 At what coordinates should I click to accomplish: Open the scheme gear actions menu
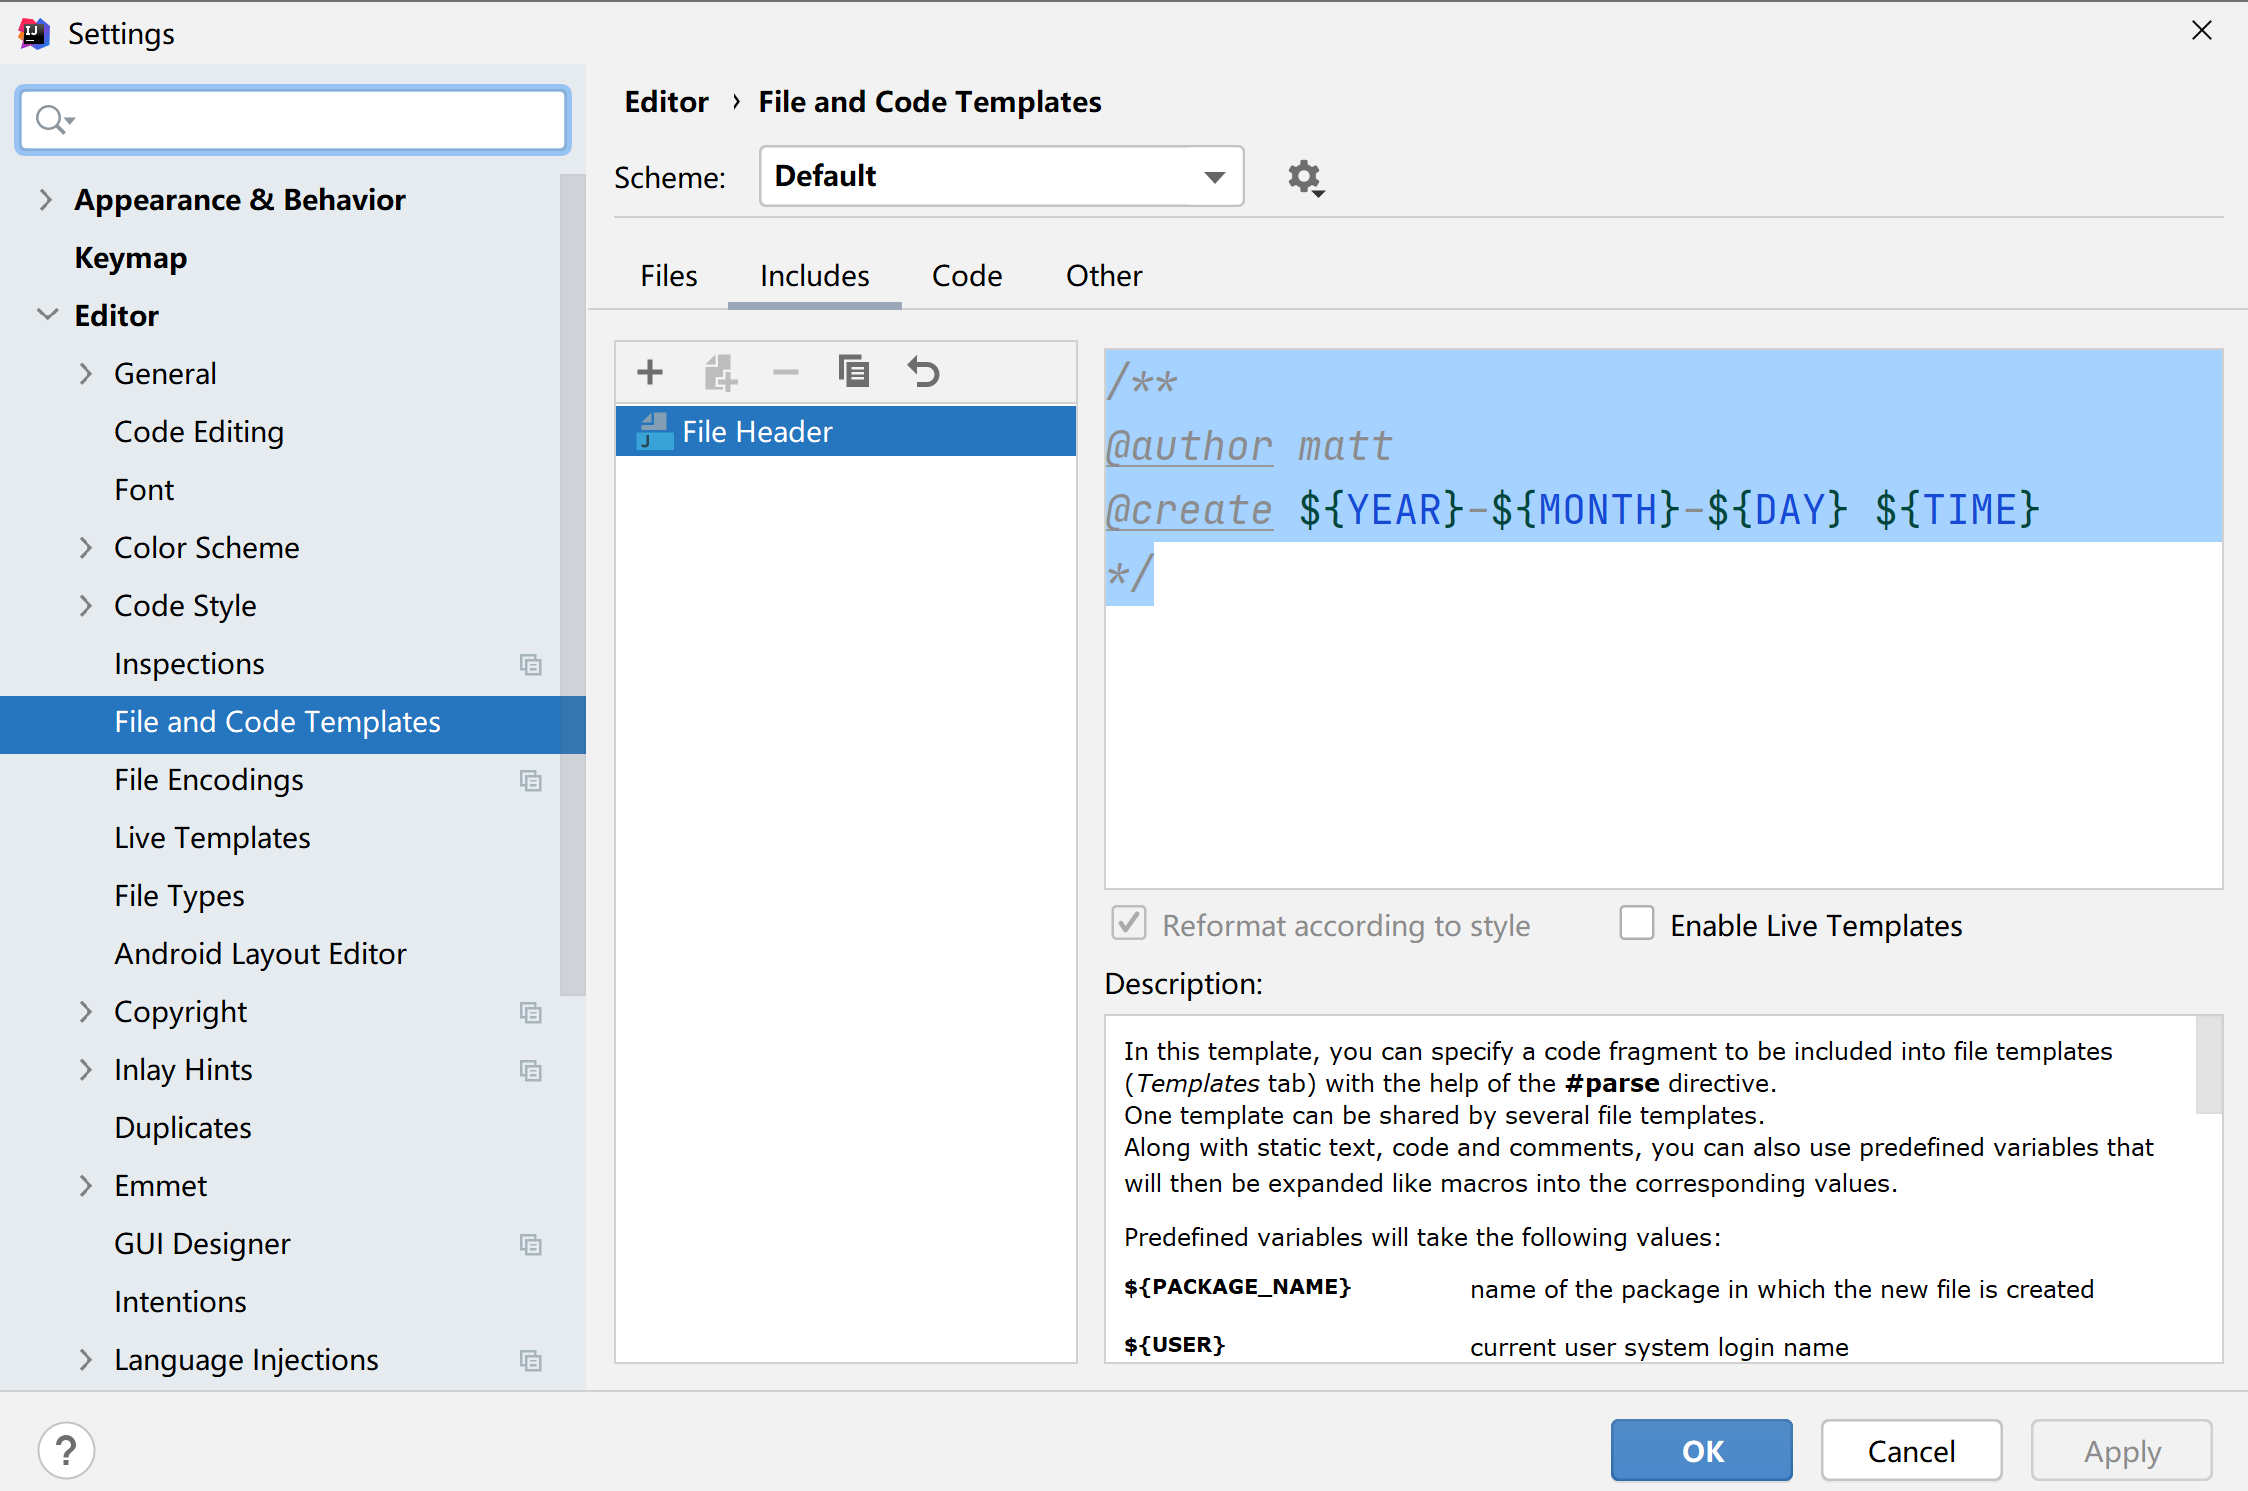pyautogui.click(x=1304, y=178)
